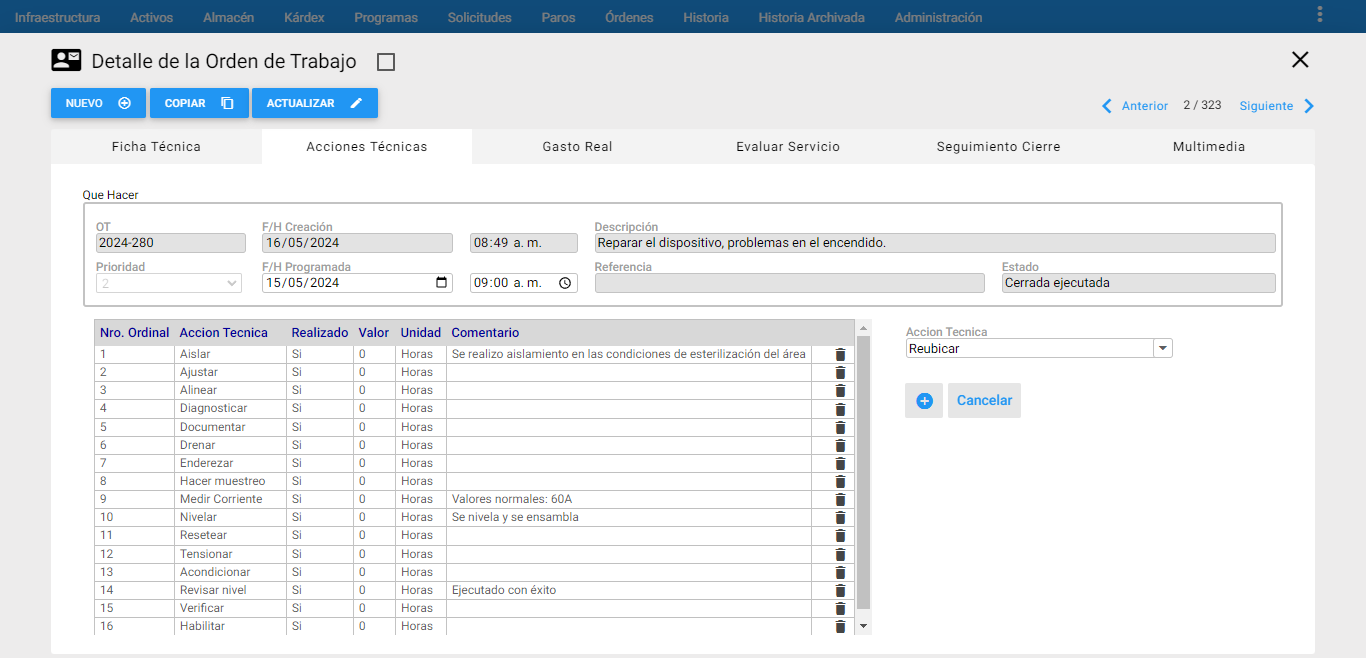Image resolution: width=1366 pixels, height=658 pixels.
Task: Open the three-dot options menu in top bar
Action: tap(1320, 14)
